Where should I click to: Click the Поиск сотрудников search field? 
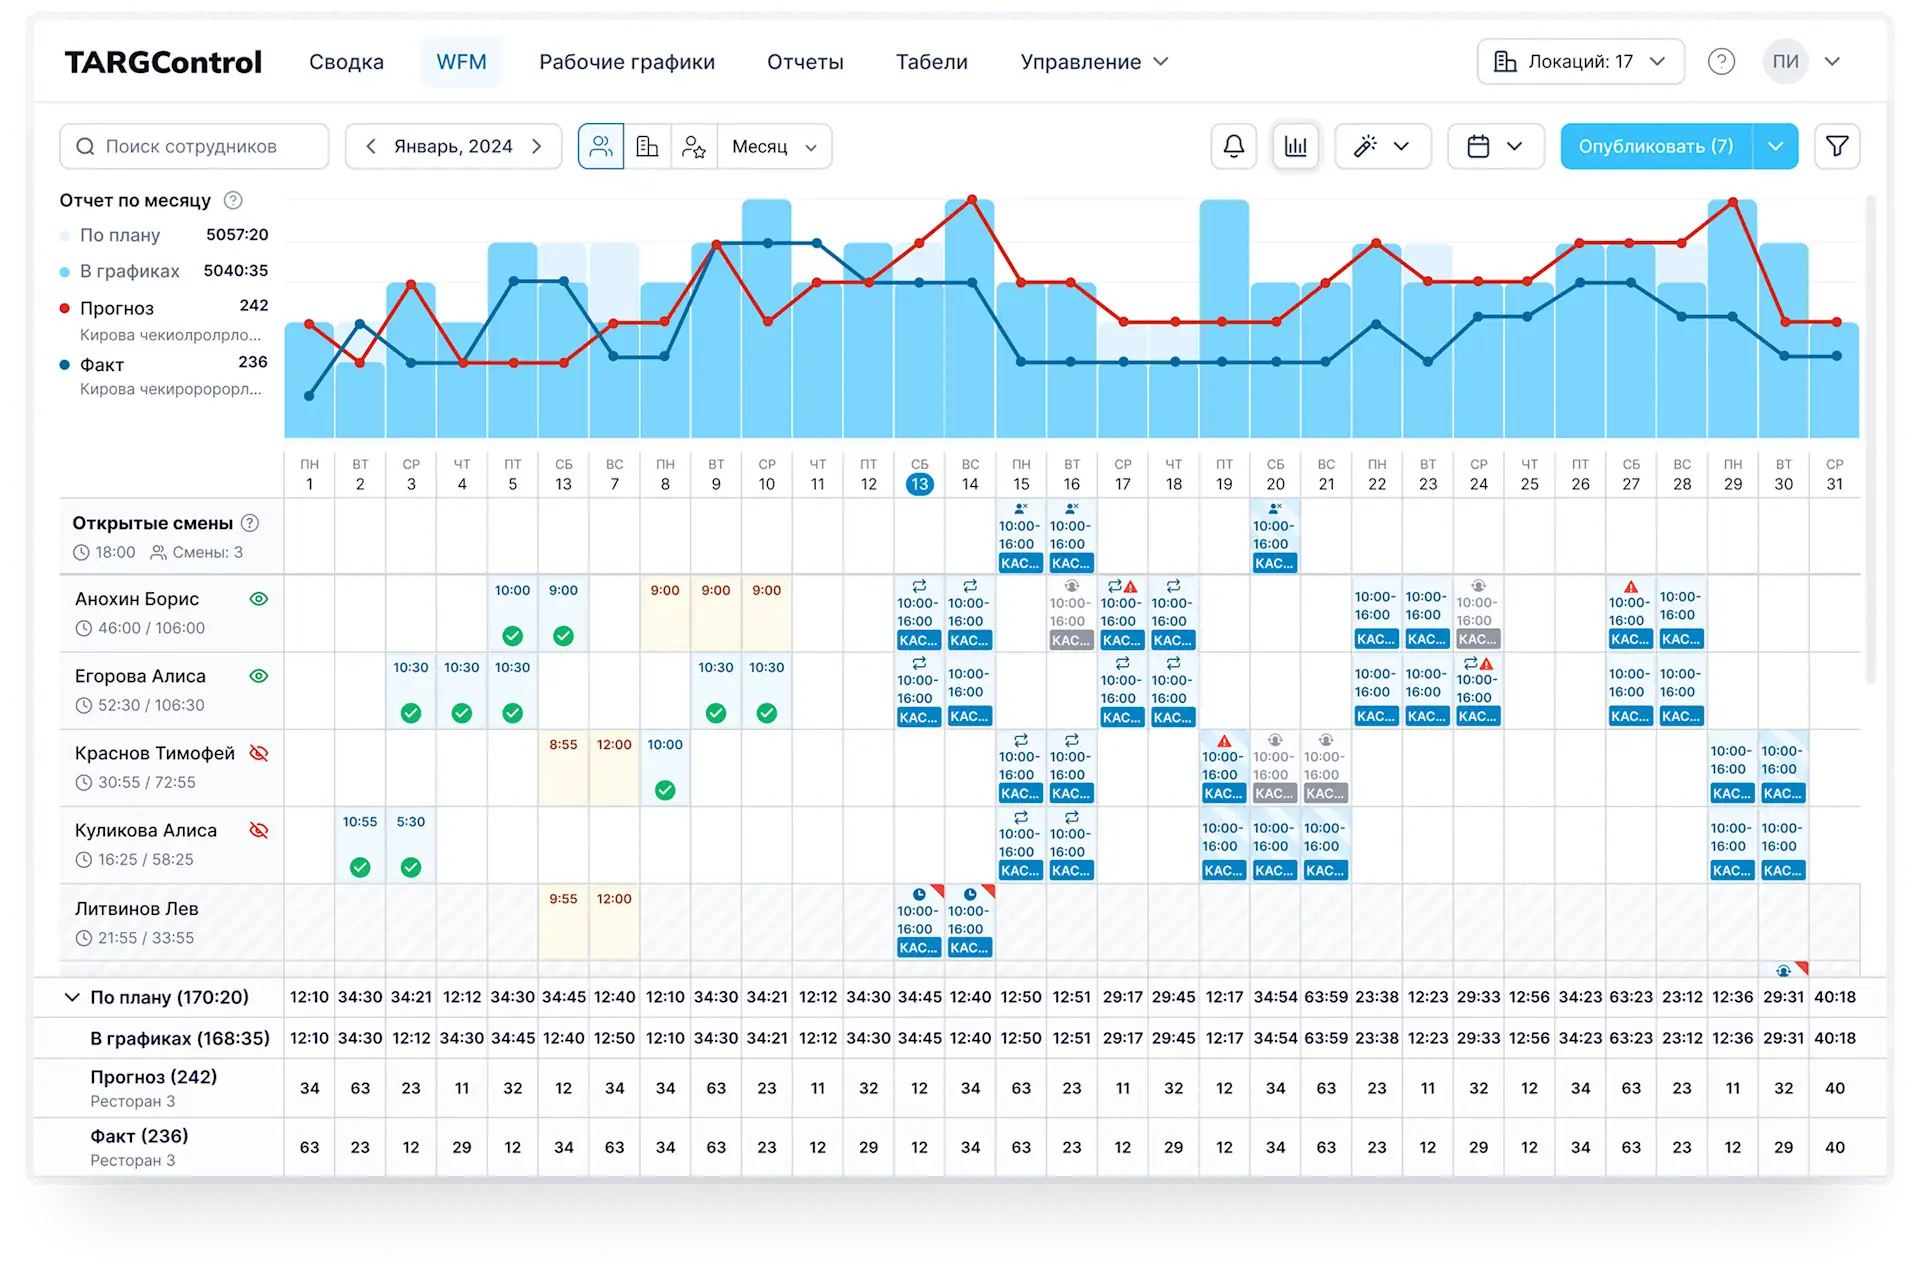(195, 146)
